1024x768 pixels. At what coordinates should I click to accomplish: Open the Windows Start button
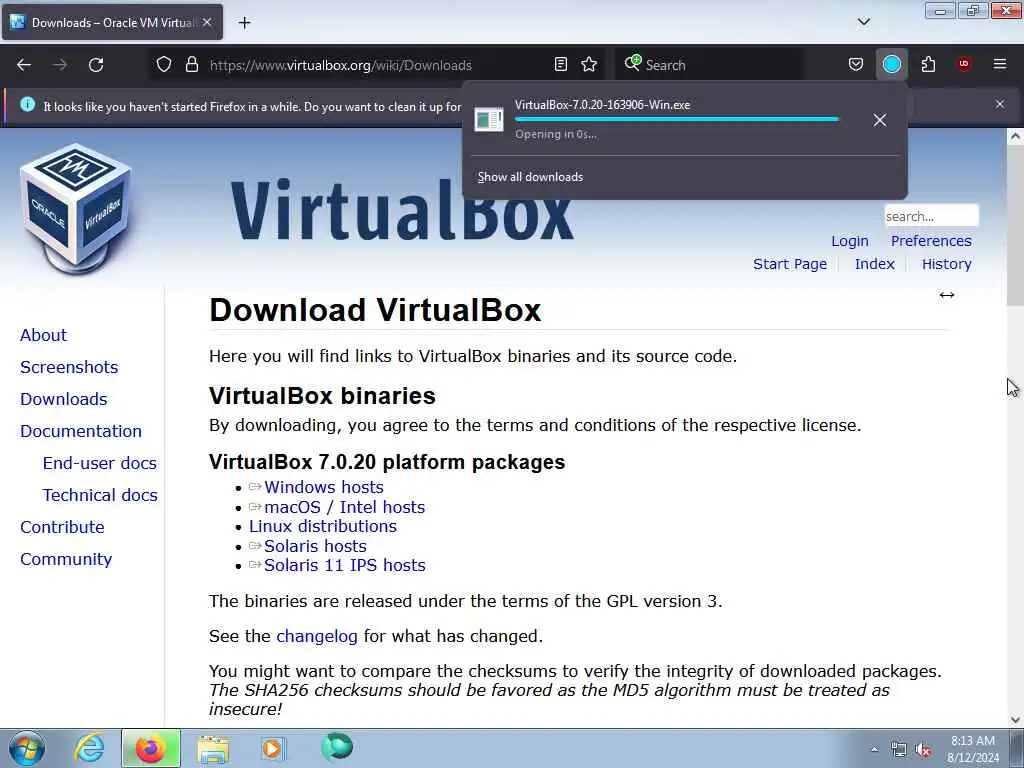[x=26, y=748]
